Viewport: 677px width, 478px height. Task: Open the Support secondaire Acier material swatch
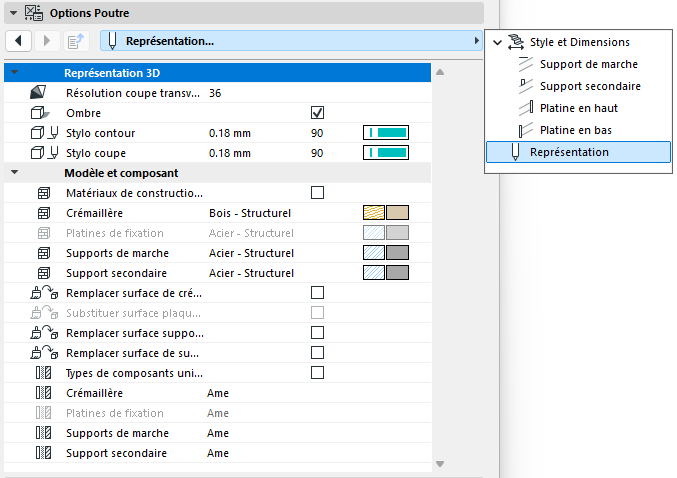386,272
